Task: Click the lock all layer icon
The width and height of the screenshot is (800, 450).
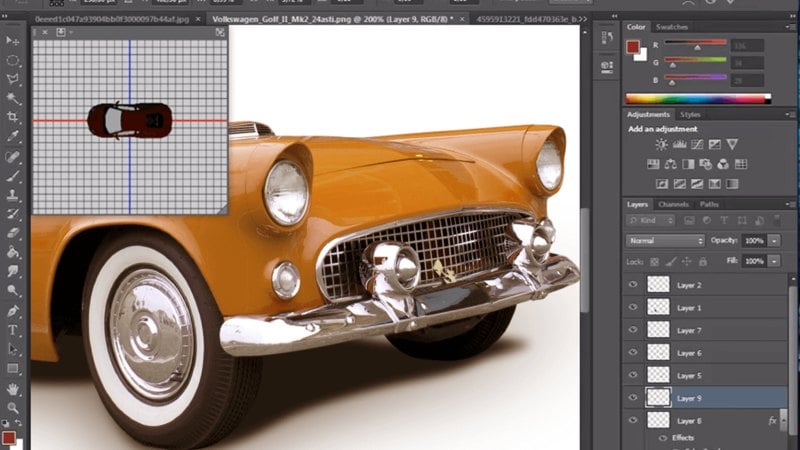Action: (x=700, y=261)
